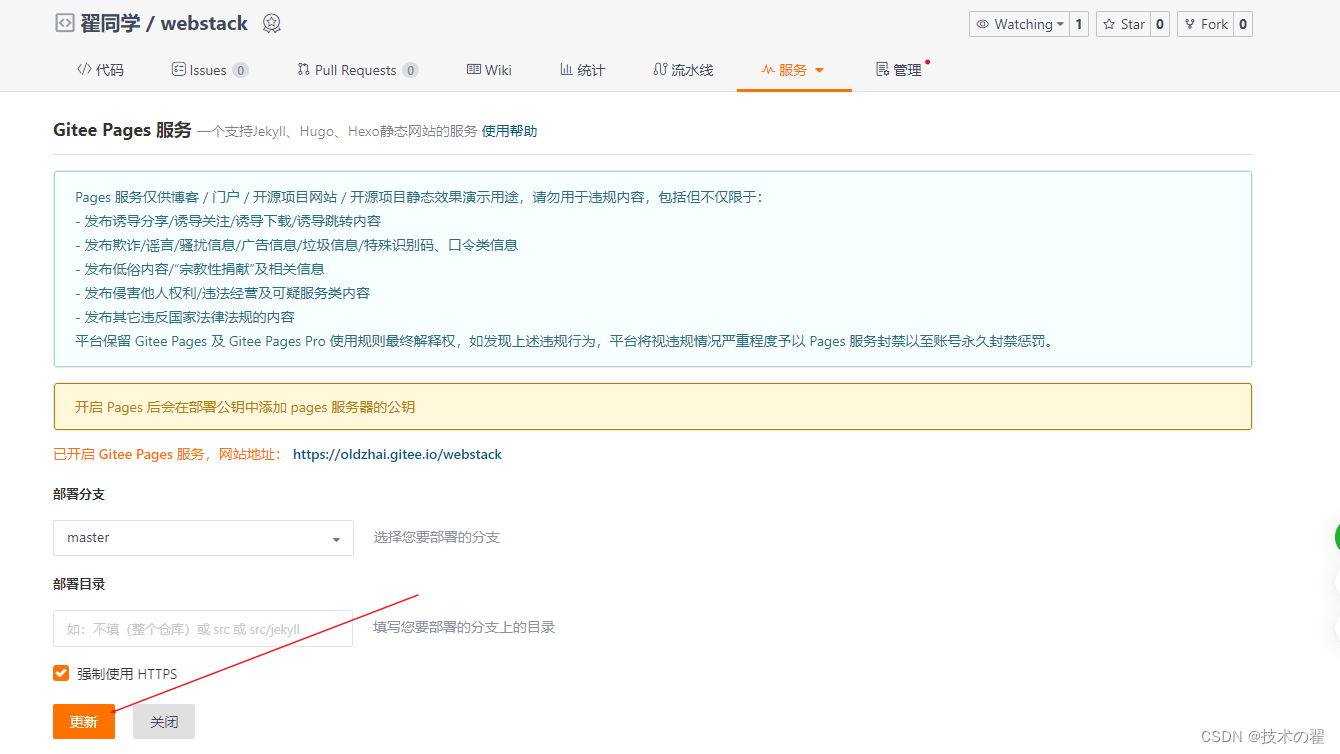
Task: Click the 使用帮助 help link
Action: click(511, 130)
